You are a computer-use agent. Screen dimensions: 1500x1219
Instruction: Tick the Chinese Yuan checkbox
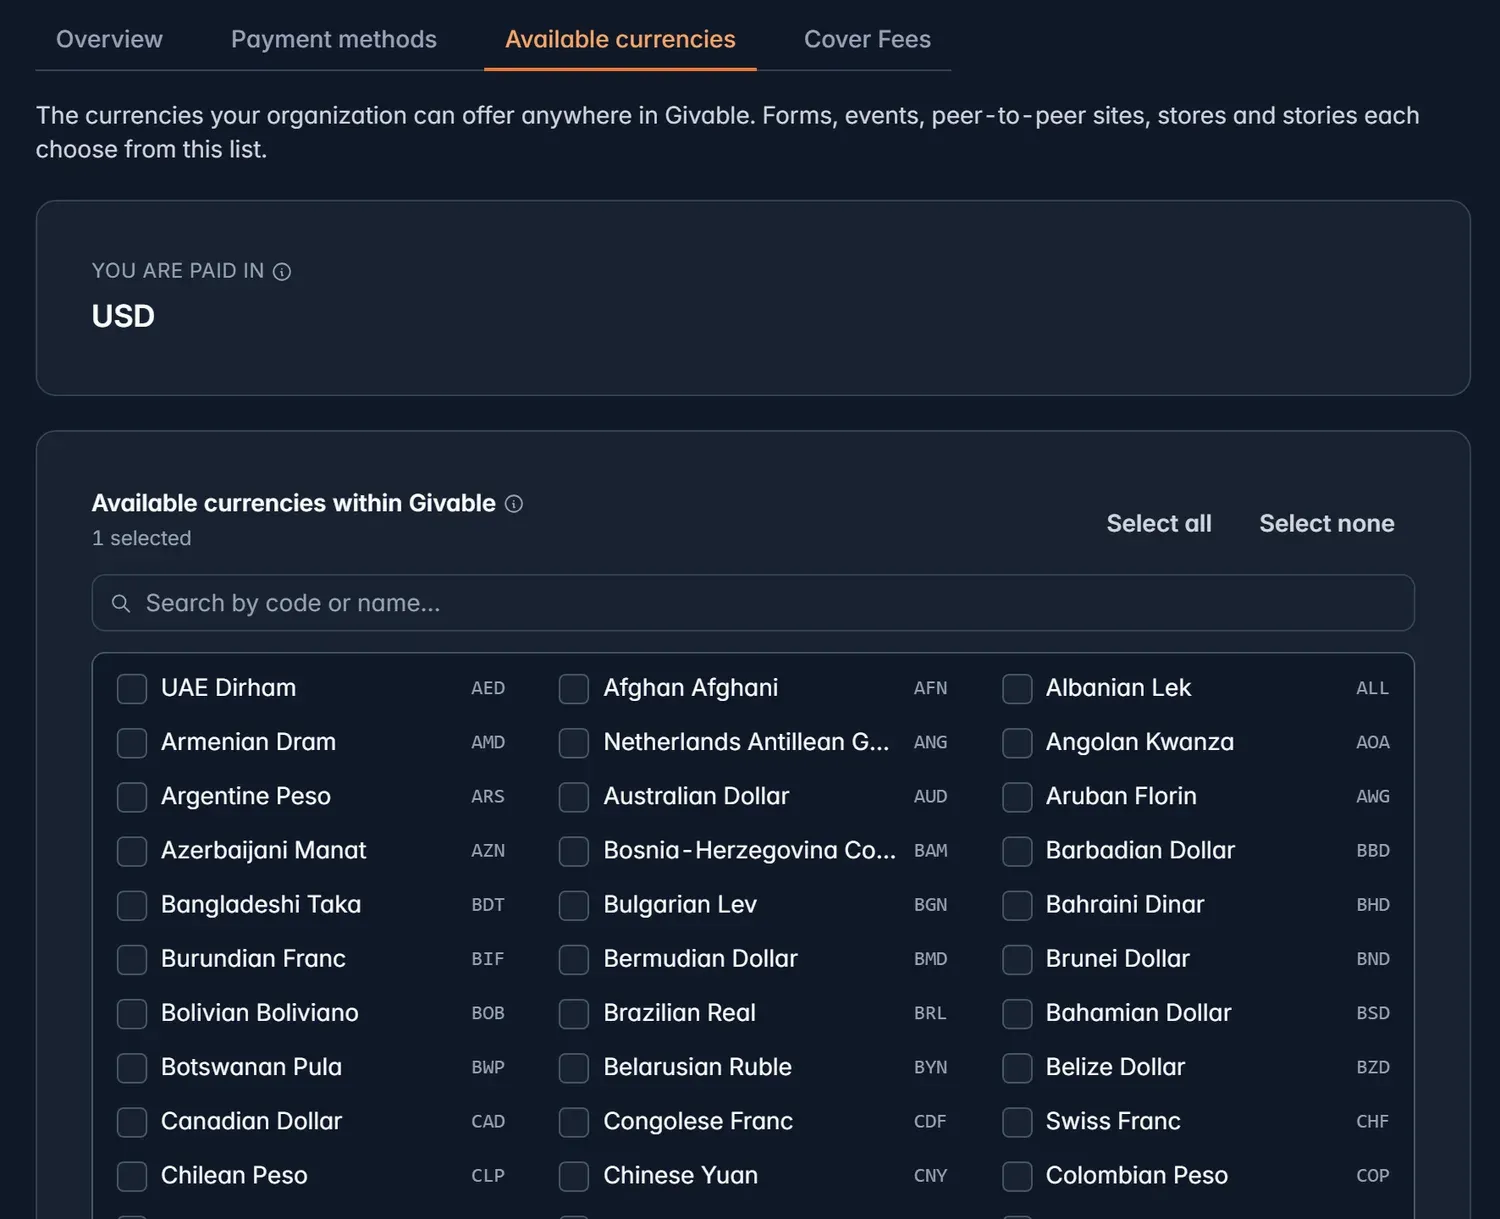tap(574, 1176)
